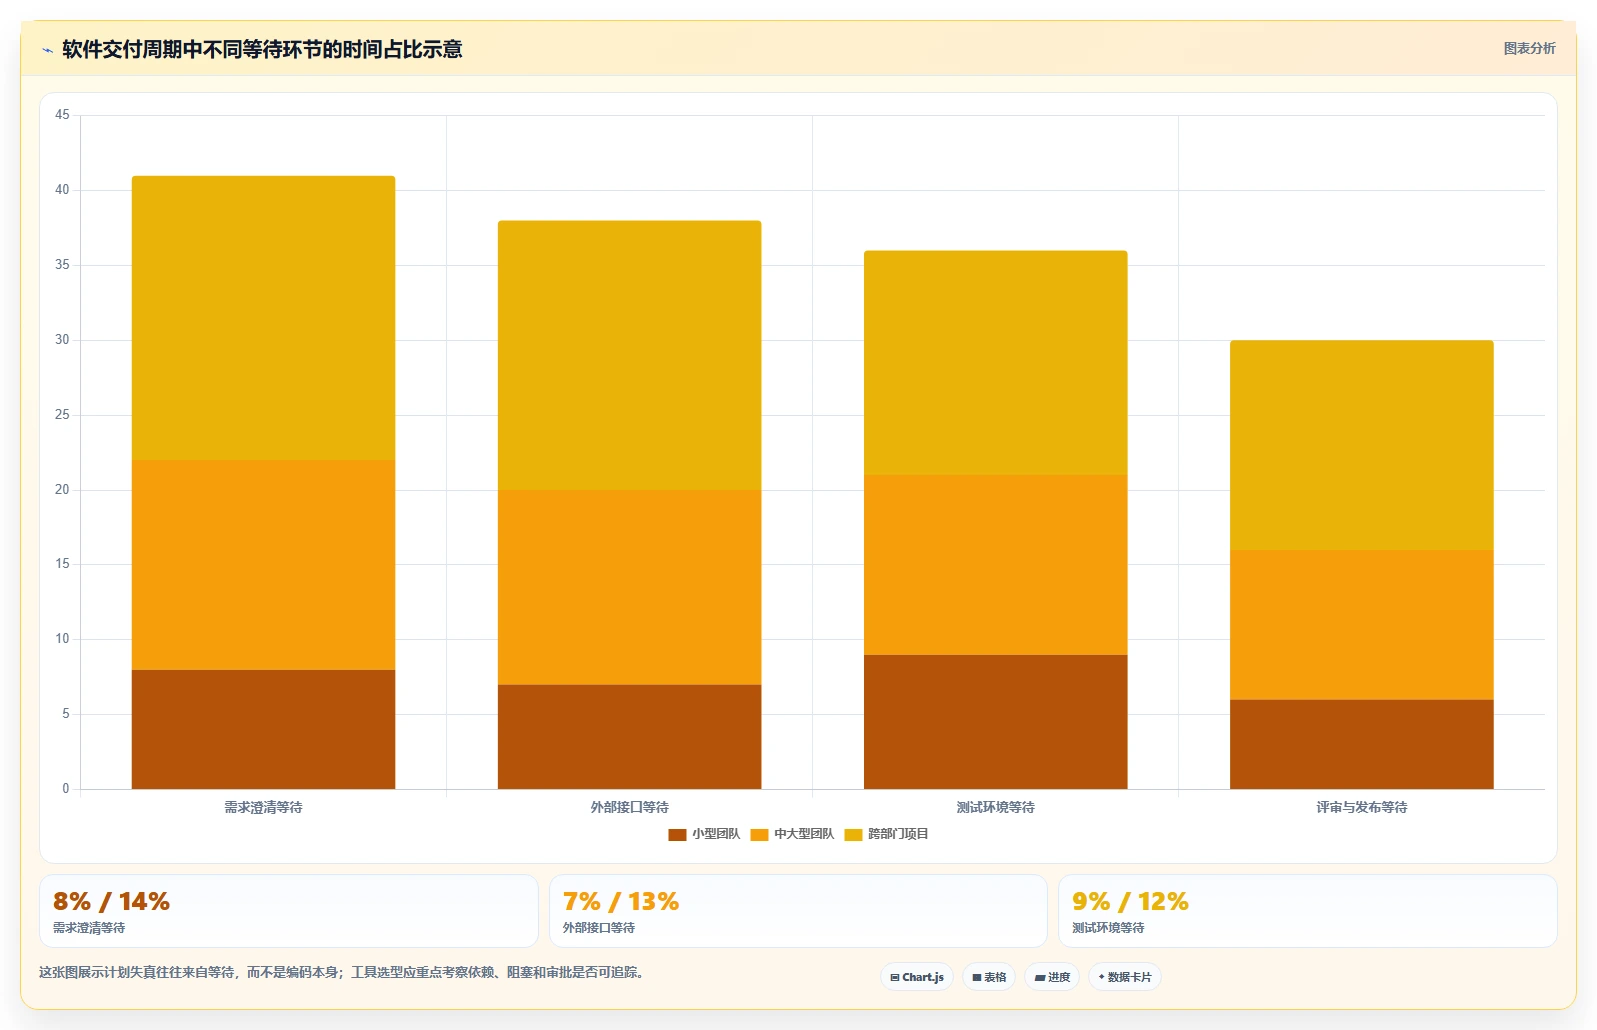Select 中大型团队 segment of 测试环境等待 bar

click(995, 565)
